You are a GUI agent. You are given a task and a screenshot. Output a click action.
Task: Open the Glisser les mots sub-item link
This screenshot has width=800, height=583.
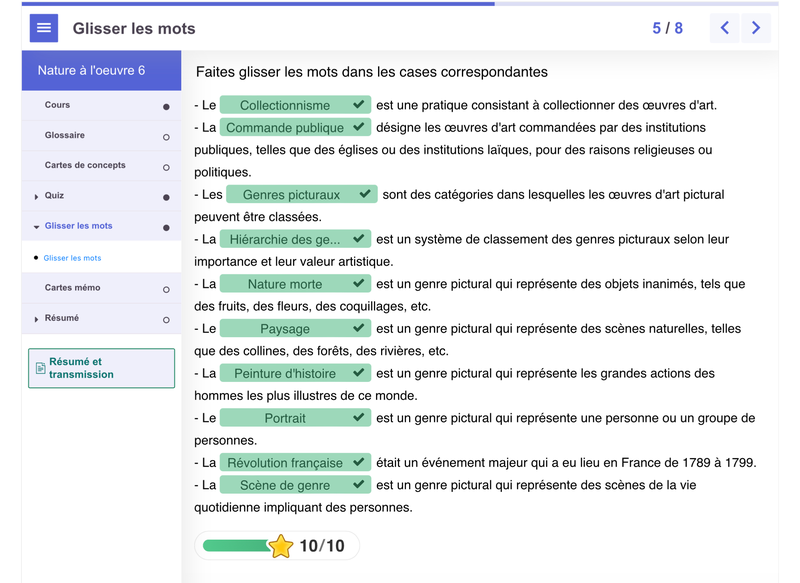pyautogui.click(x=72, y=258)
